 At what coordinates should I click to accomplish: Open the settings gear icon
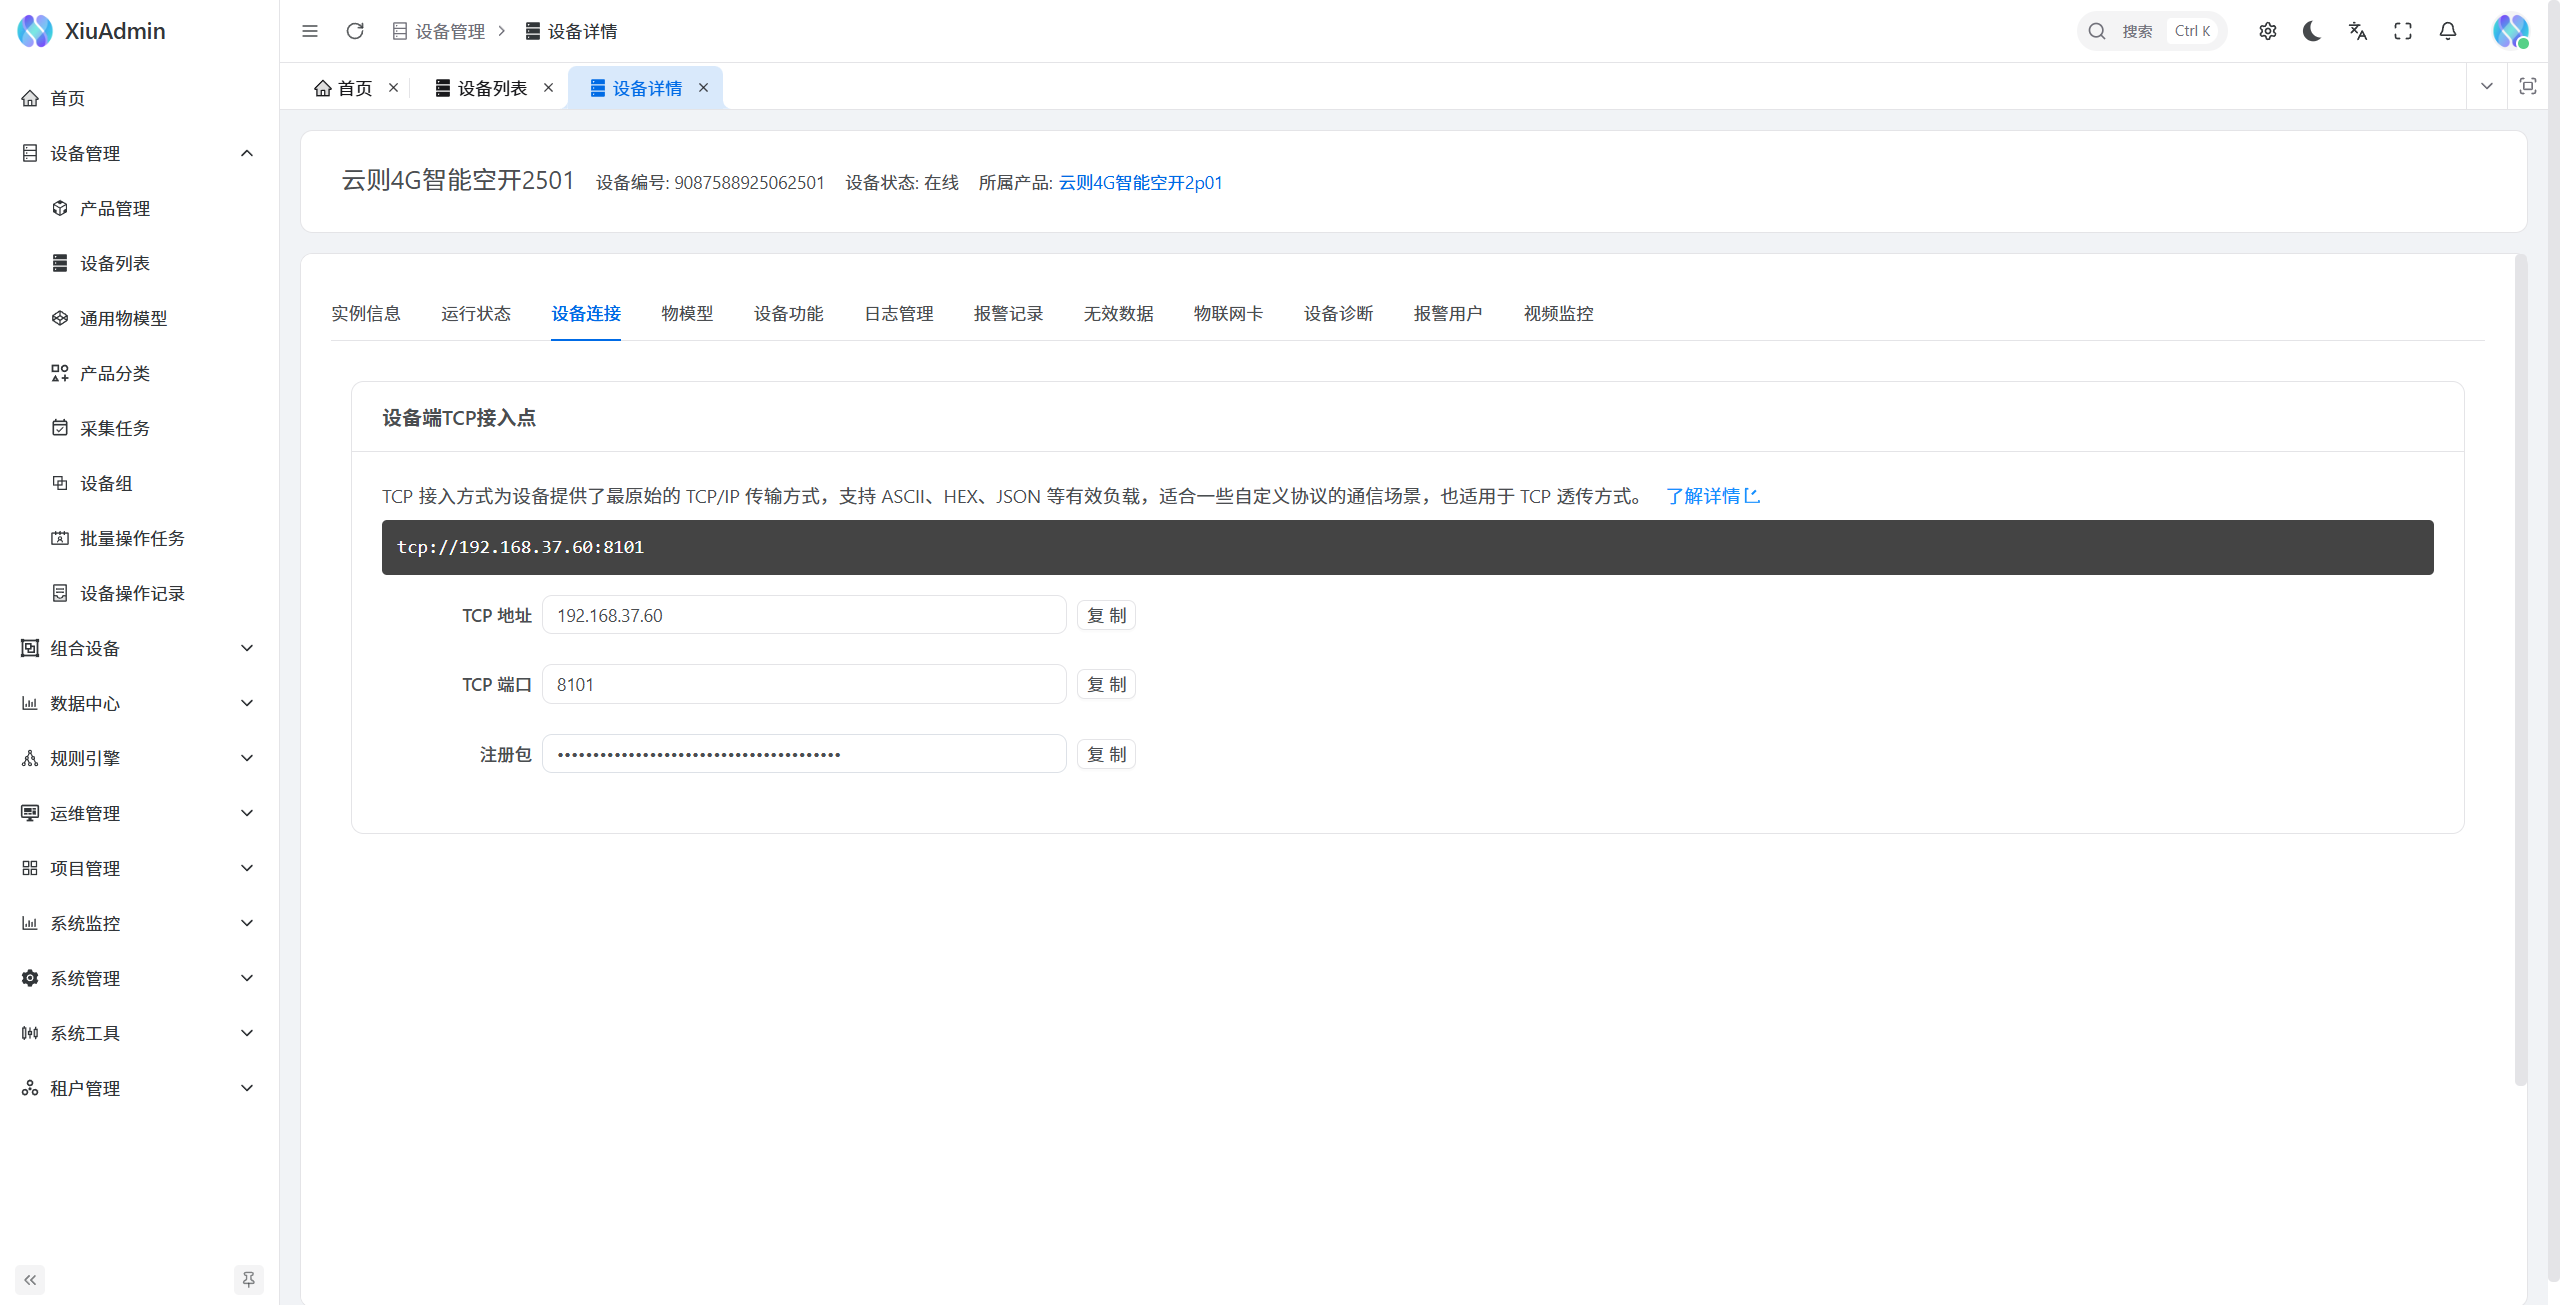[x=2267, y=31]
